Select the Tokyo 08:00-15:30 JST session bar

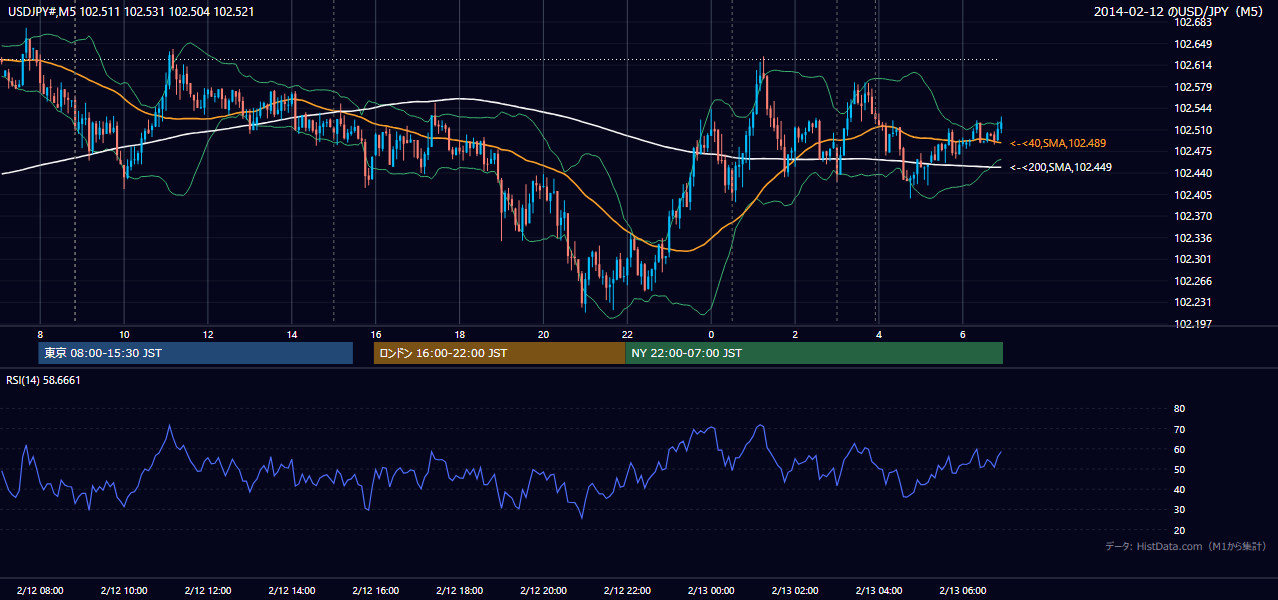point(196,353)
